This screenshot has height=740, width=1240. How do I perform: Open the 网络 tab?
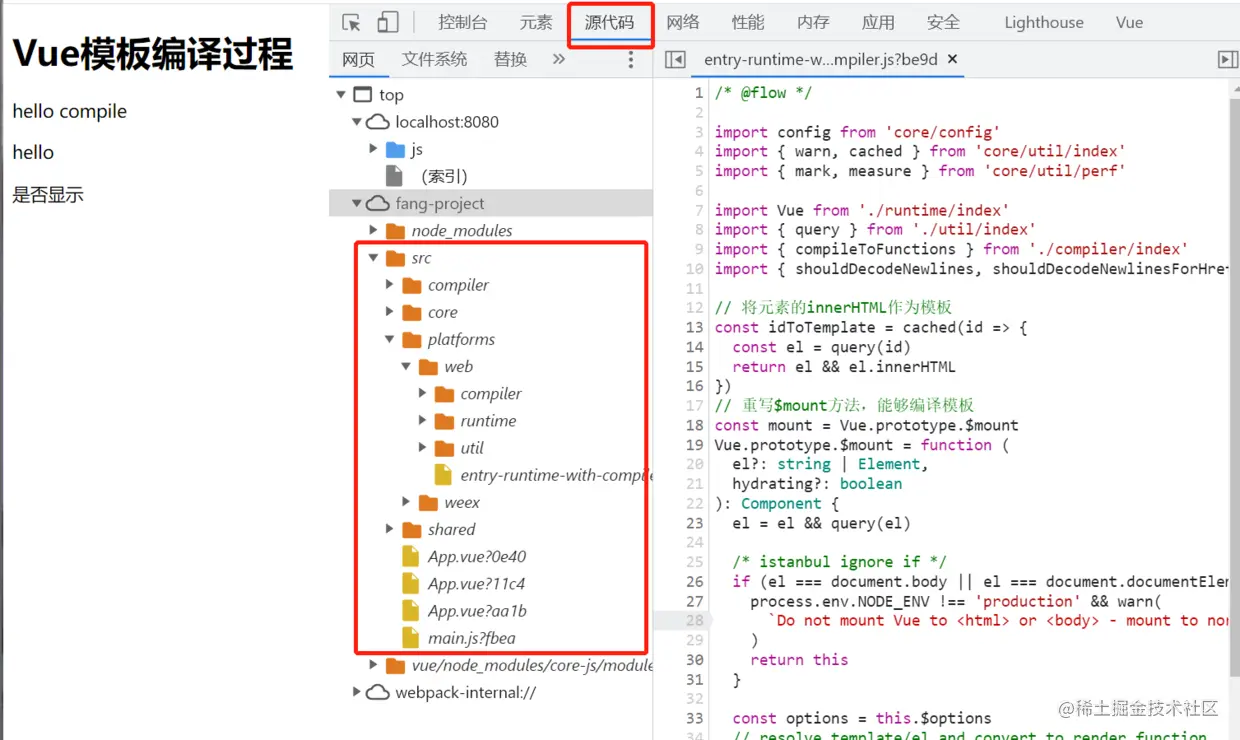(683, 22)
